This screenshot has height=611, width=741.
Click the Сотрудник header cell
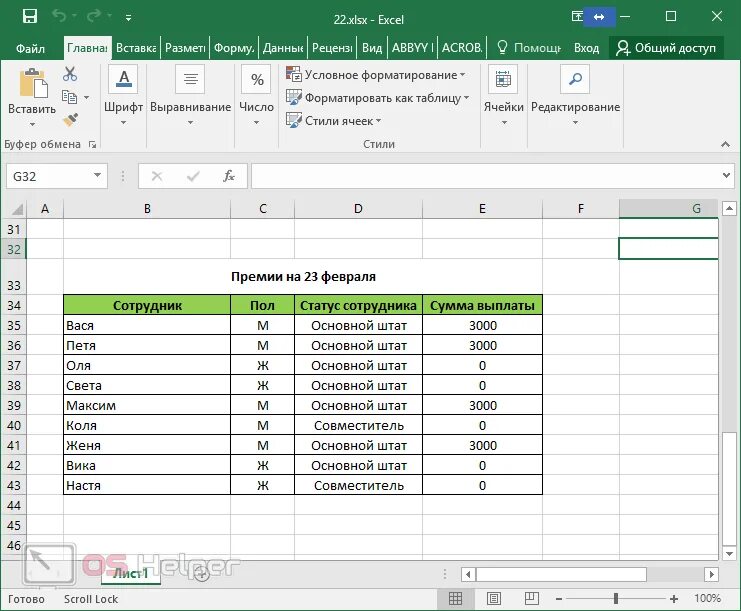tap(147, 305)
